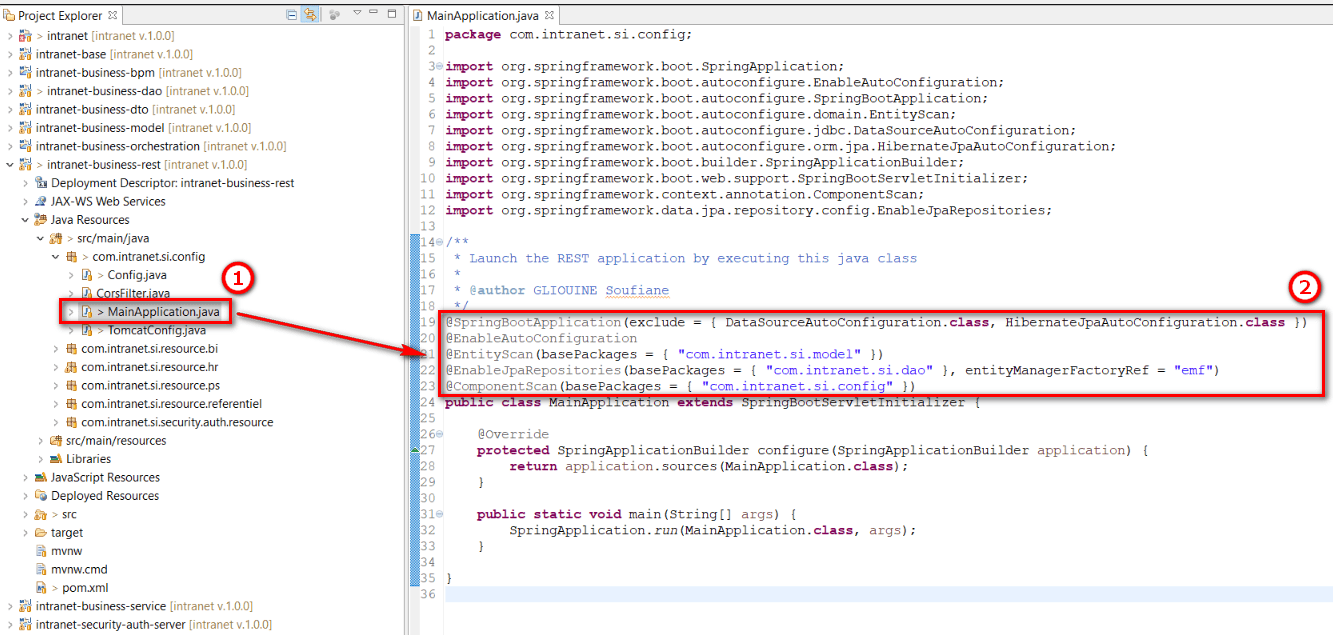Screen dimensions: 1333x635
Task: Collapse the intranet-business-rest project
Action: point(8,164)
